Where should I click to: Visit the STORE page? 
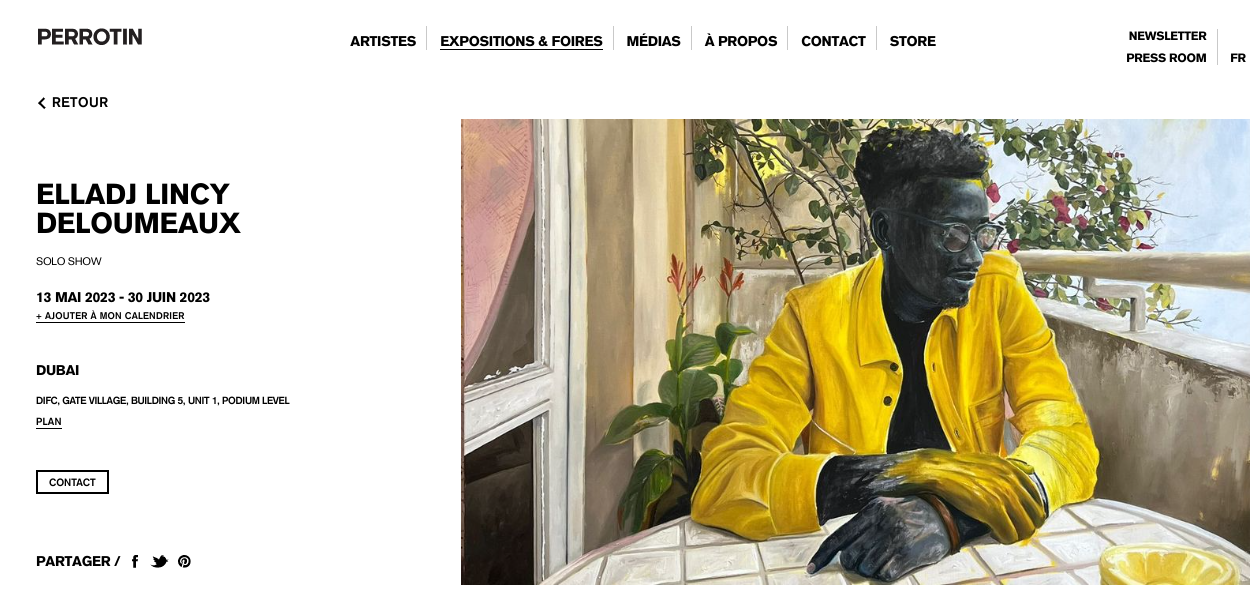pyautogui.click(x=913, y=41)
